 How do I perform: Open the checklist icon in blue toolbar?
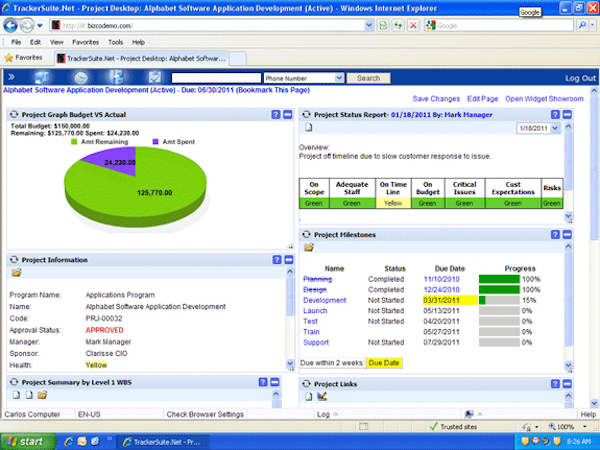pos(155,77)
